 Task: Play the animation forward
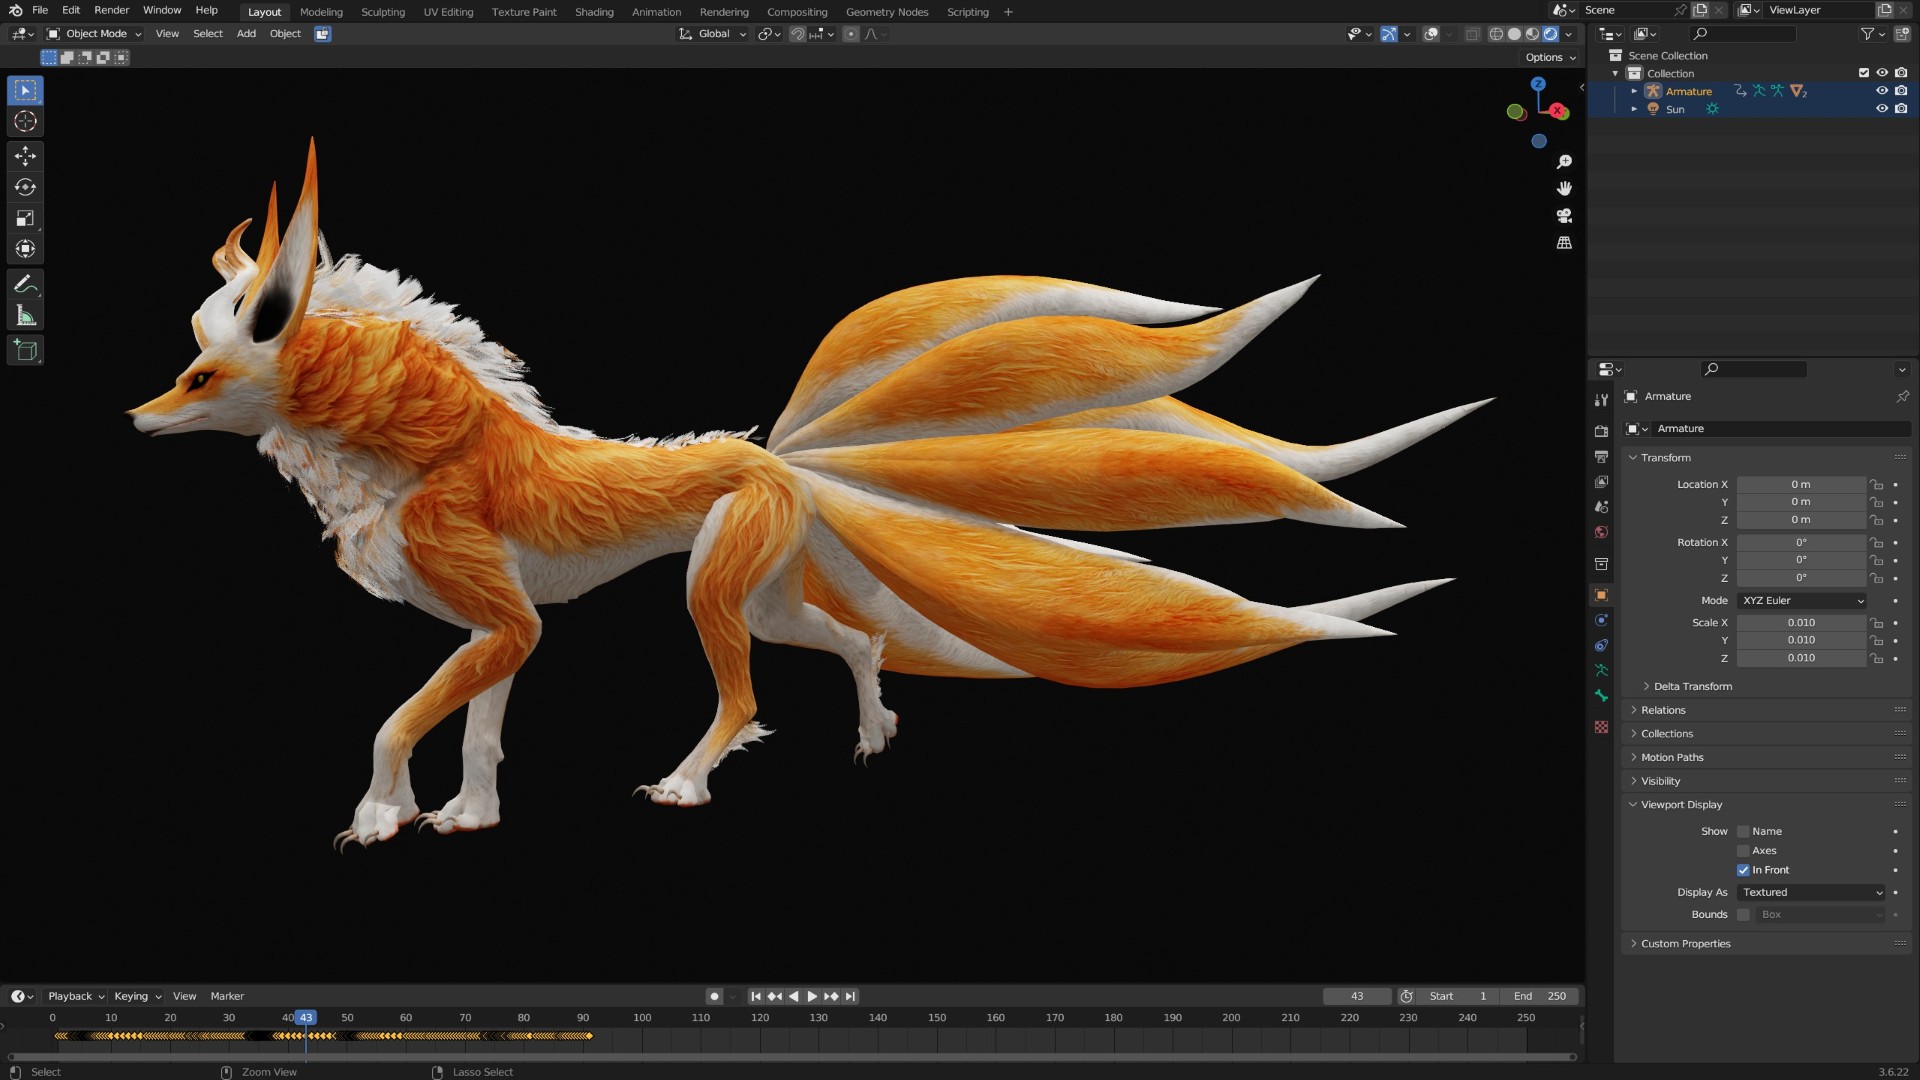812,996
